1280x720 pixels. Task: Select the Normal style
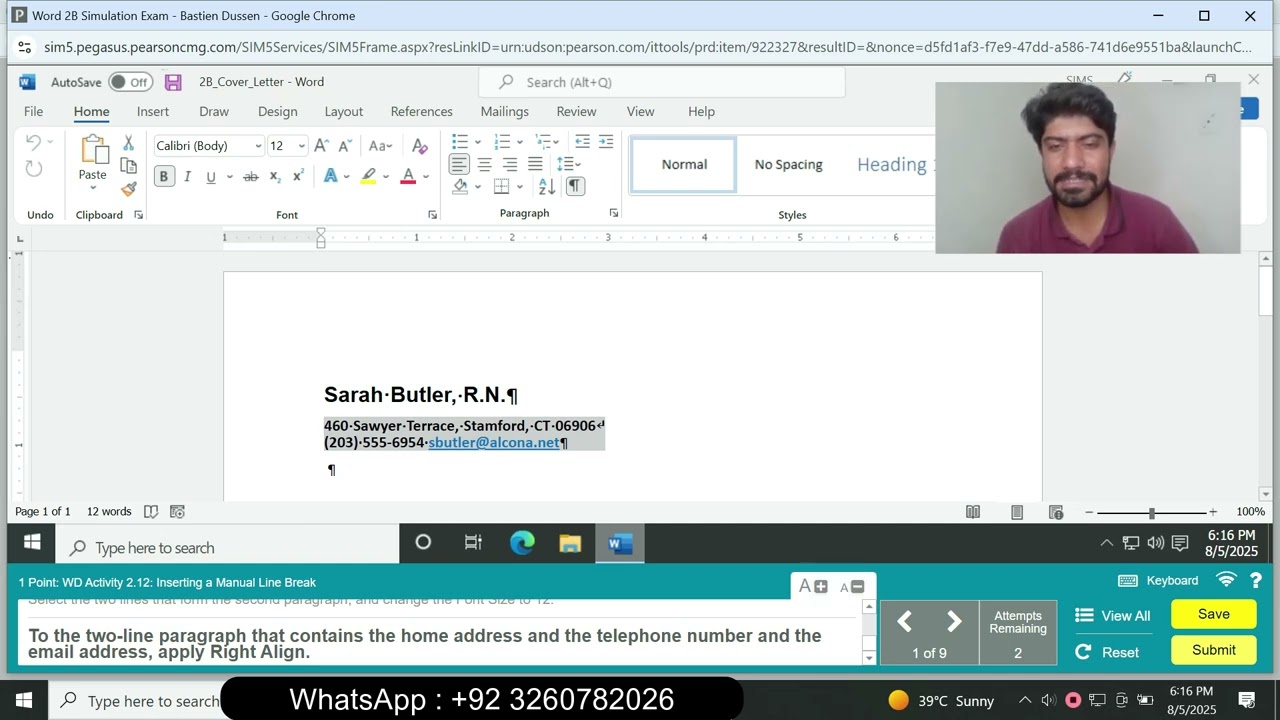click(x=684, y=165)
